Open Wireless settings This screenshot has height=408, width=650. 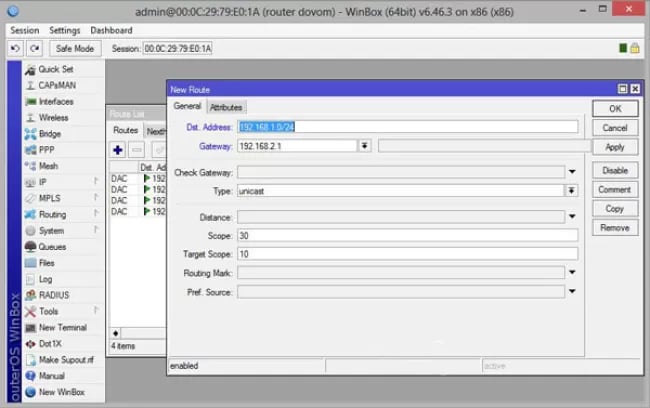click(x=53, y=118)
